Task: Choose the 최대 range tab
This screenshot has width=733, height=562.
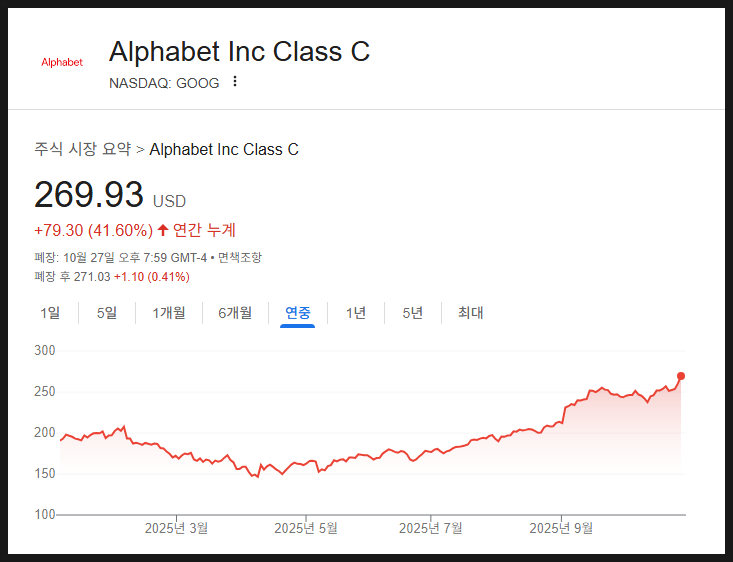Action: (470, 313)
